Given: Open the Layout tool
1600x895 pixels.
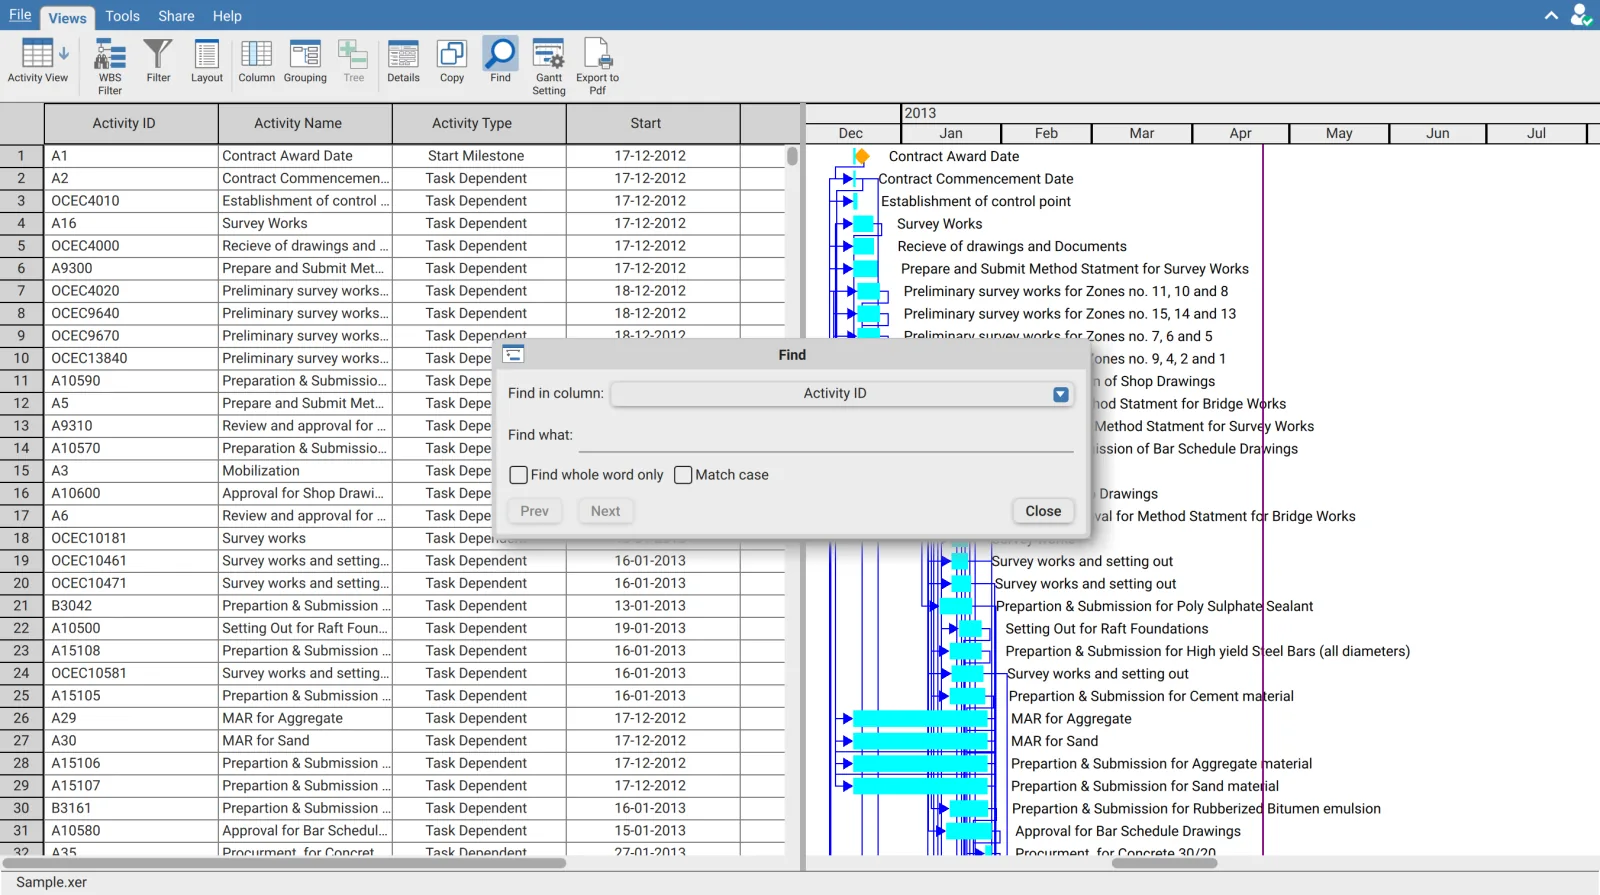Looking at the screenshot, I should pyautogui.click(x=207, y=62).
